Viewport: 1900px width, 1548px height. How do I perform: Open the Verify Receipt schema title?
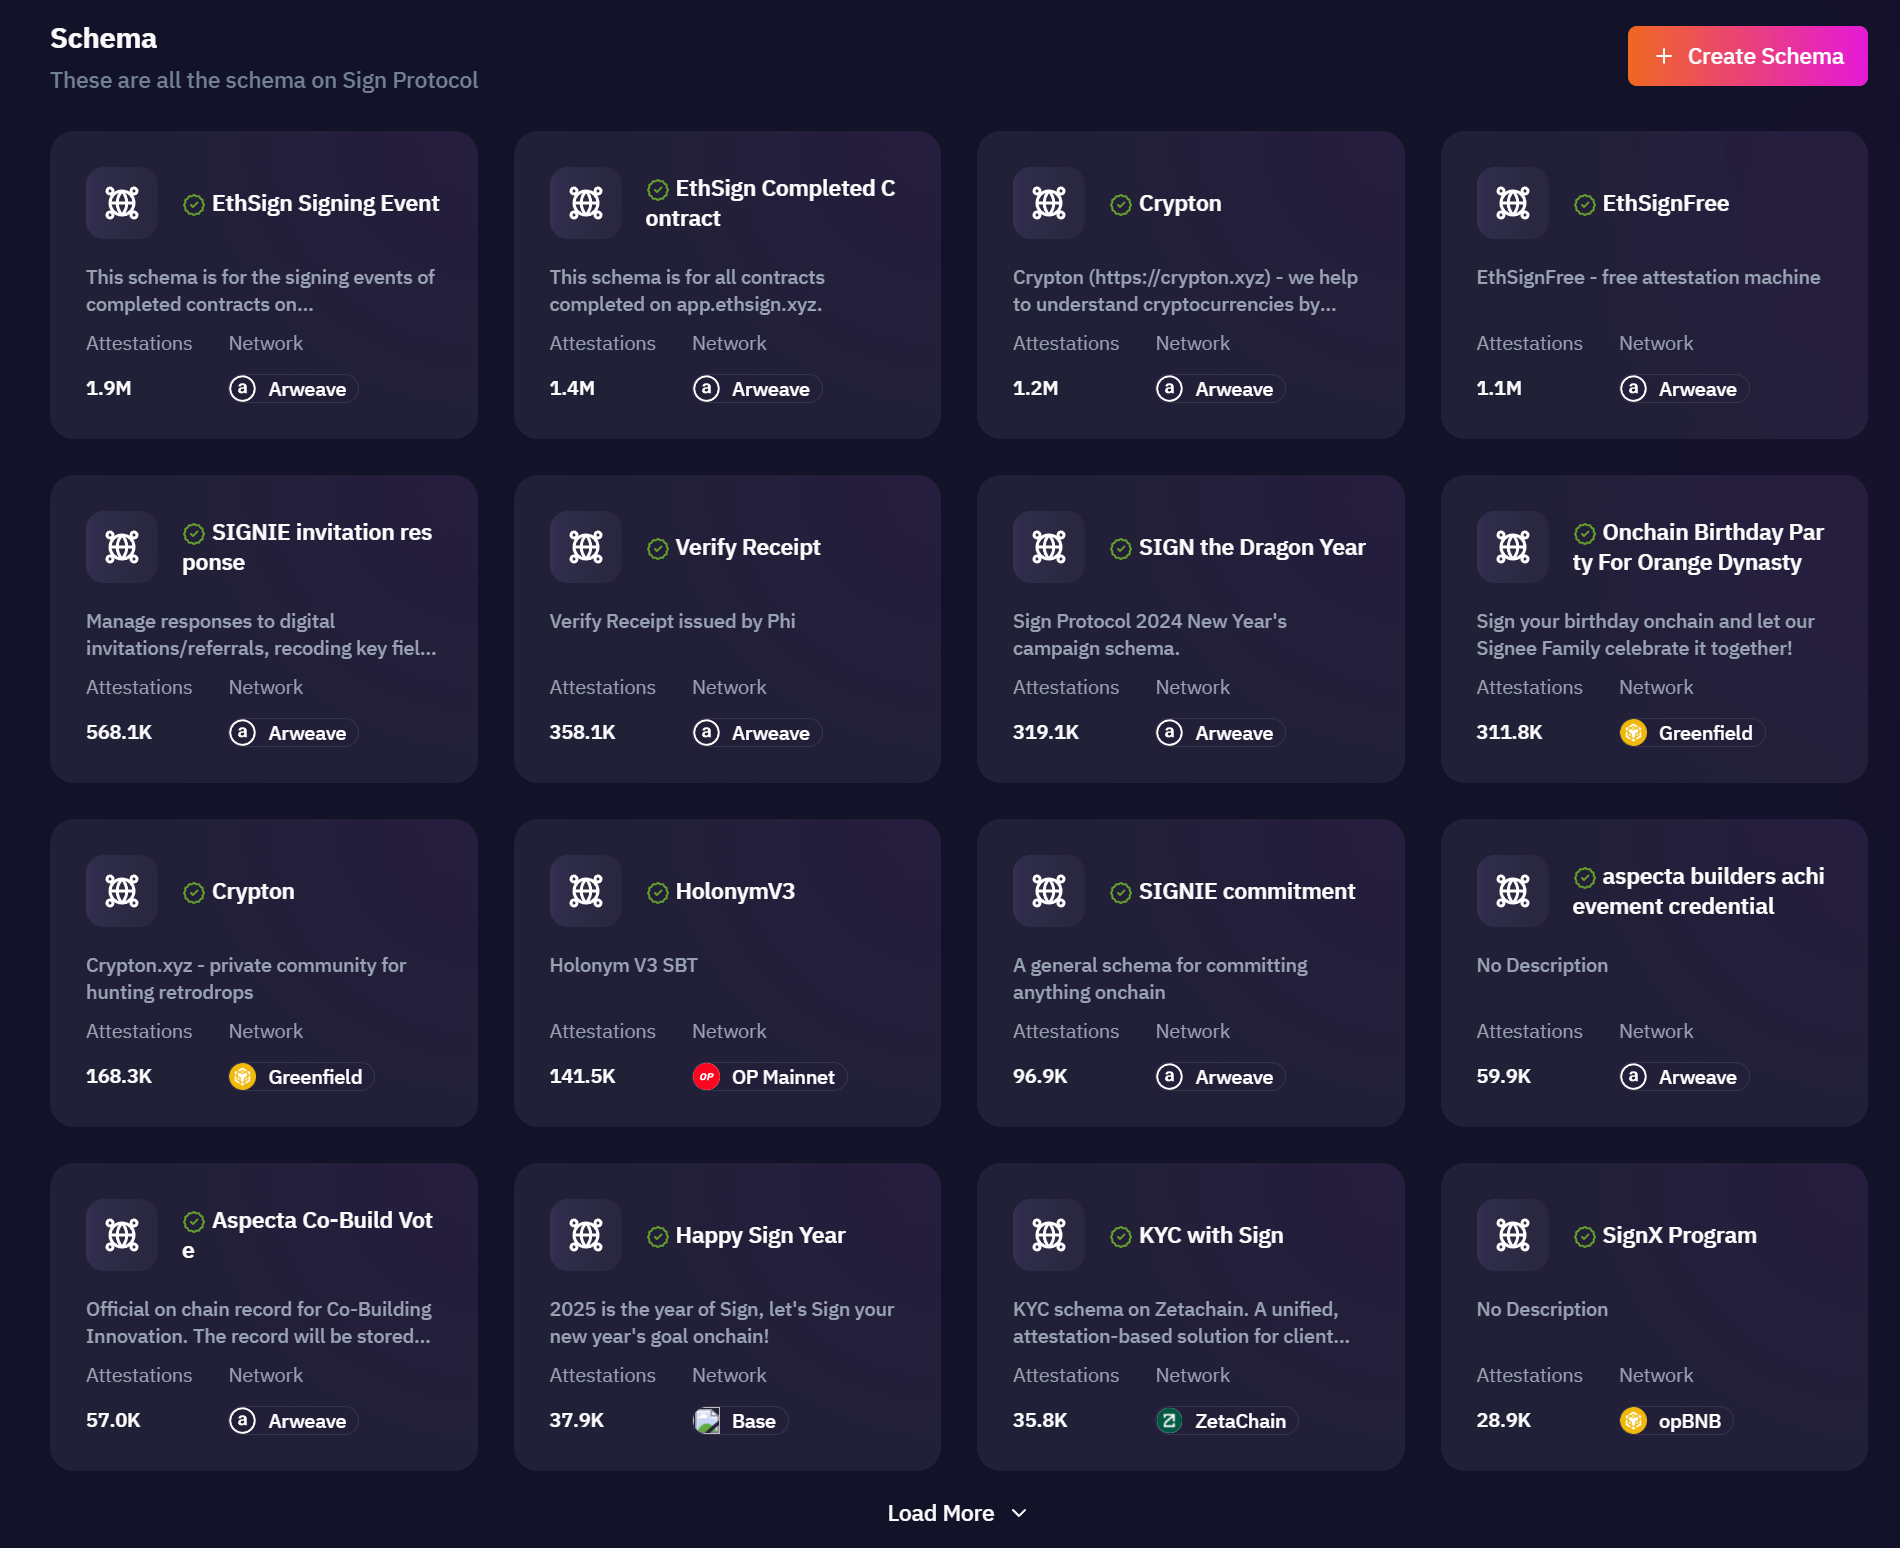[748, 547]
